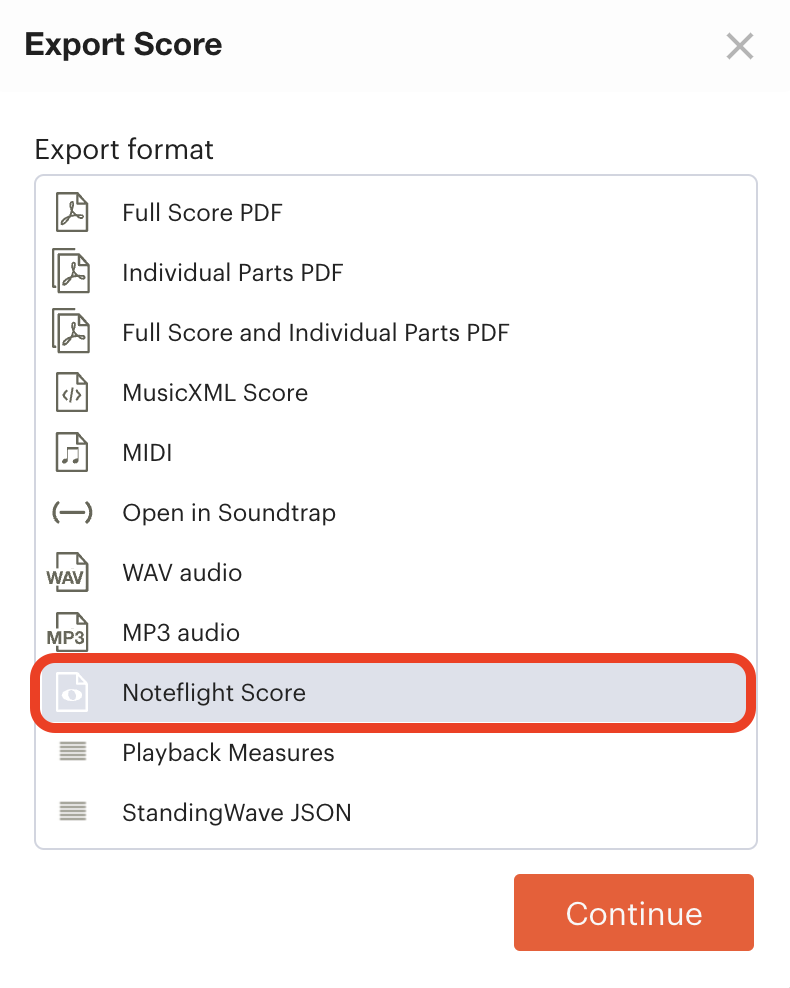
Task: Click the MusicXML code file icon
Action: click(72, 393)
